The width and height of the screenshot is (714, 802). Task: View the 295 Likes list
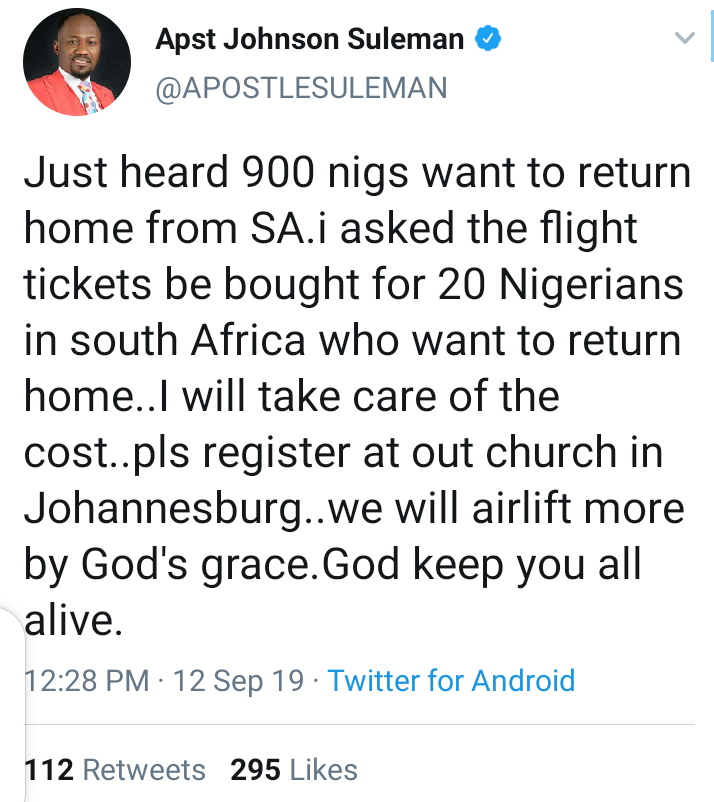293,770
